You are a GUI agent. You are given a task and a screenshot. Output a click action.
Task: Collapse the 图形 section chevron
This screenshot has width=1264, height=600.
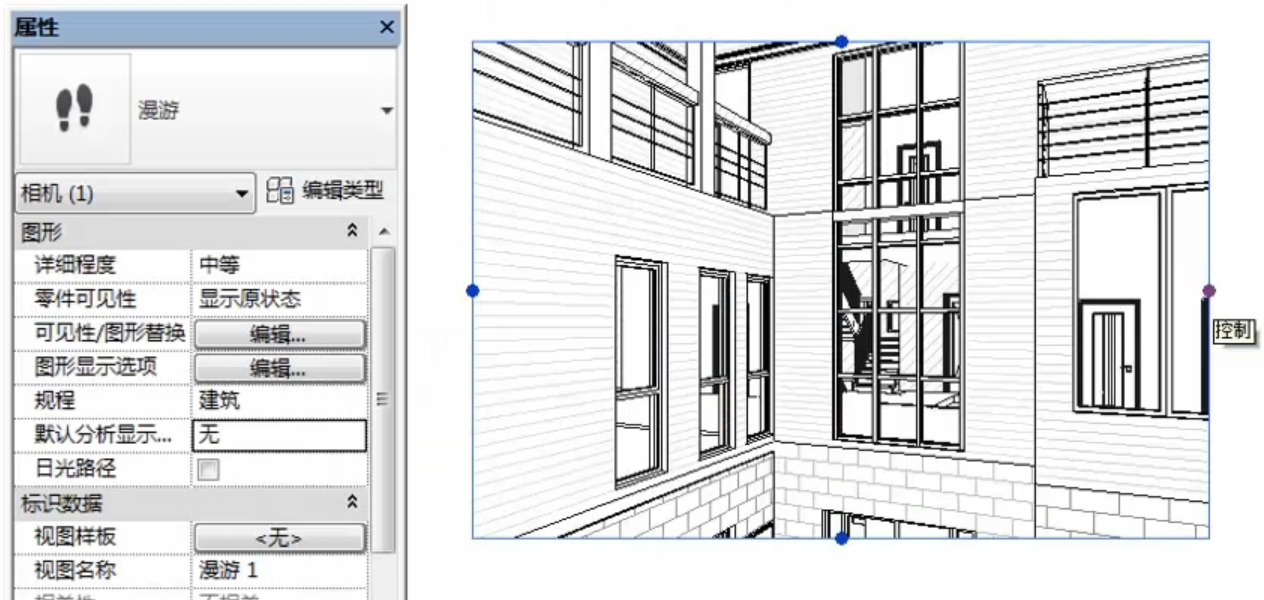tap(352, 231)
